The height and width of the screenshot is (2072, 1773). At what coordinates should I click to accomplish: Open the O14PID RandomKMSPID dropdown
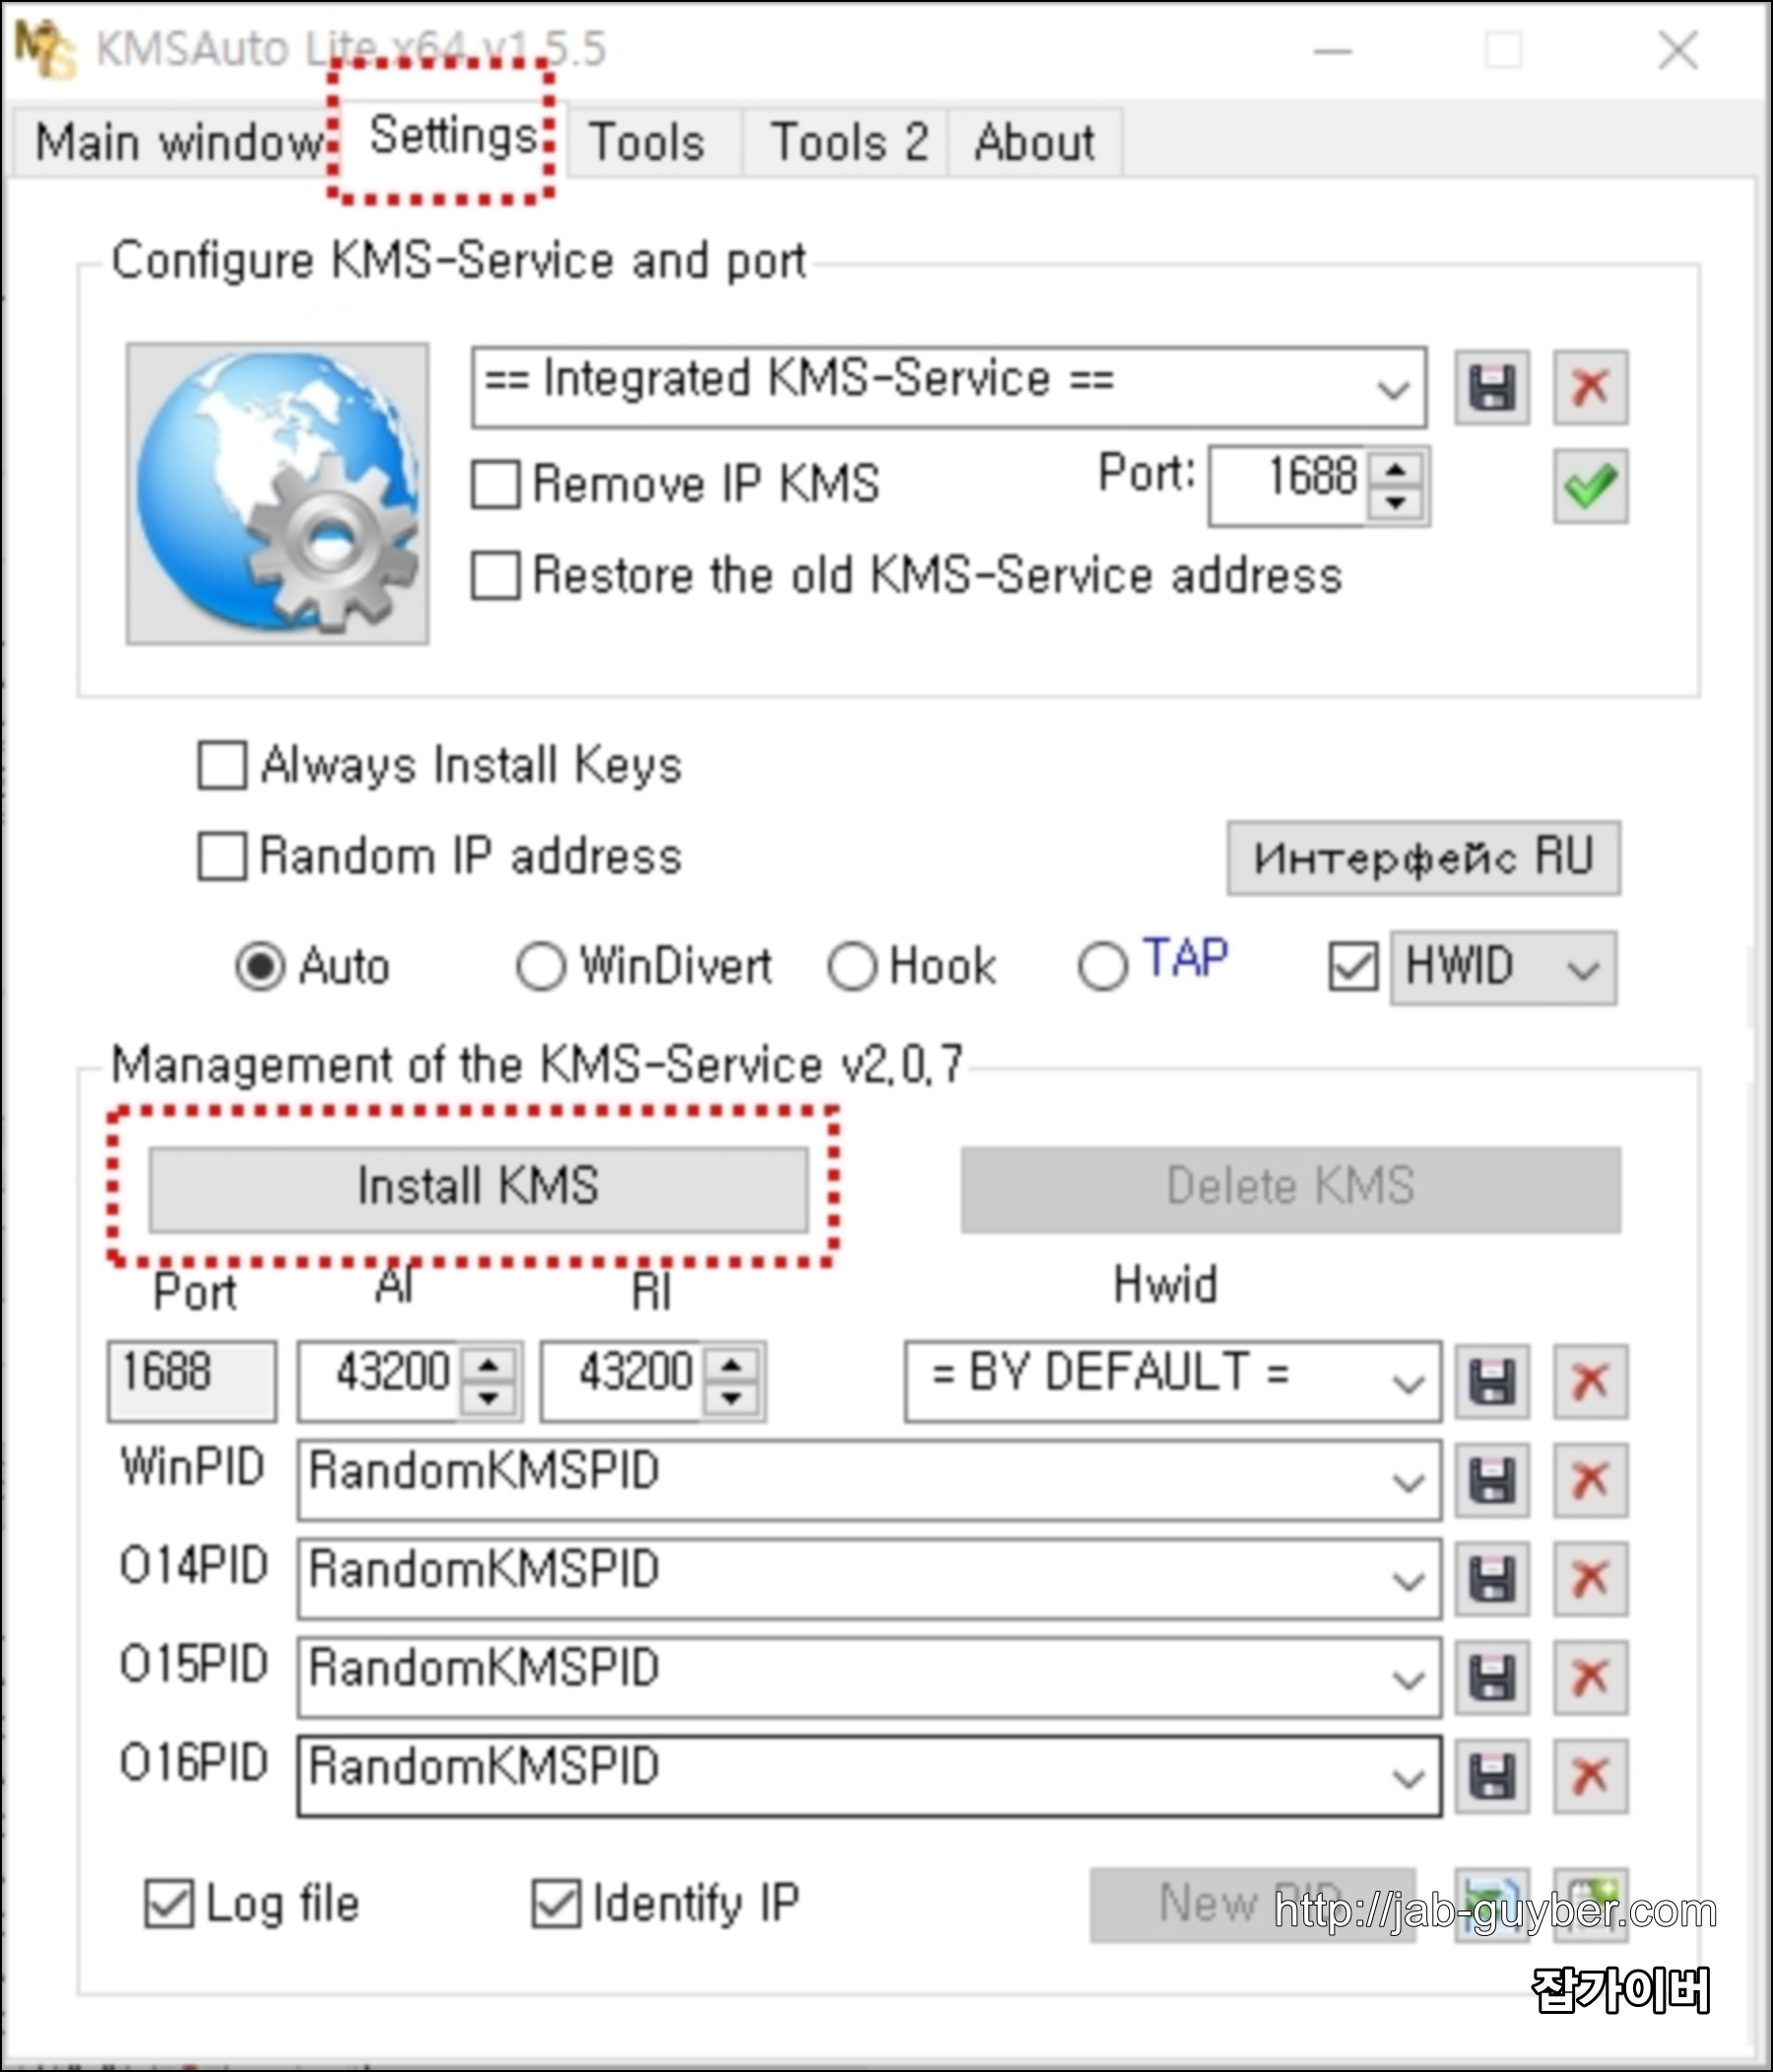click(1408, 1580)
